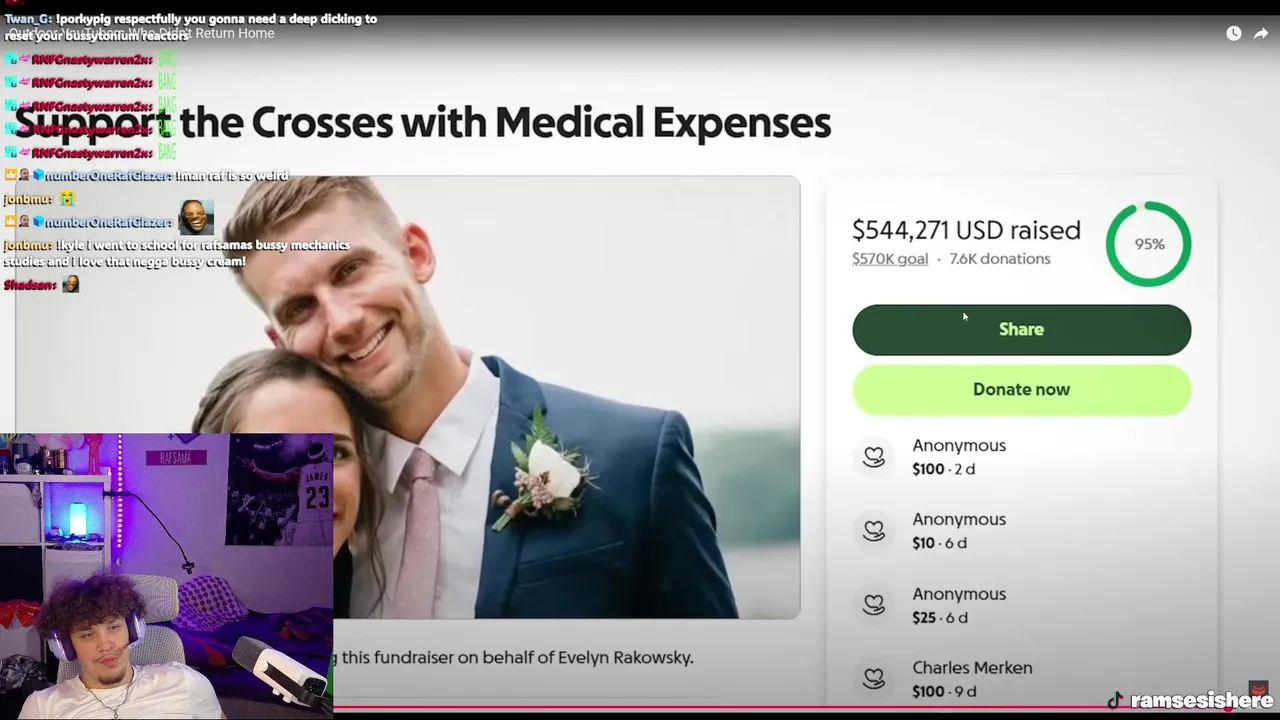Click the red icon at bottom-right corner
1280x720 pixels.
pos(1258,691)
